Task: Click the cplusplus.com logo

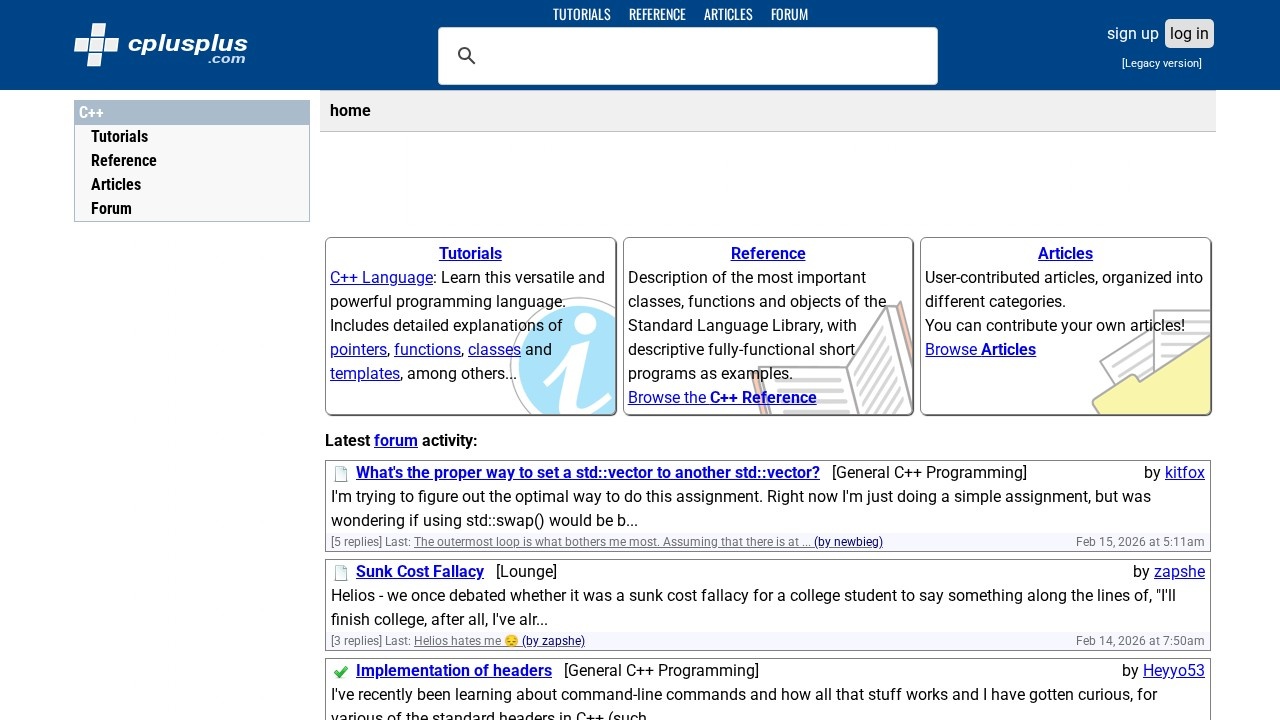Action: coord(160,45)
